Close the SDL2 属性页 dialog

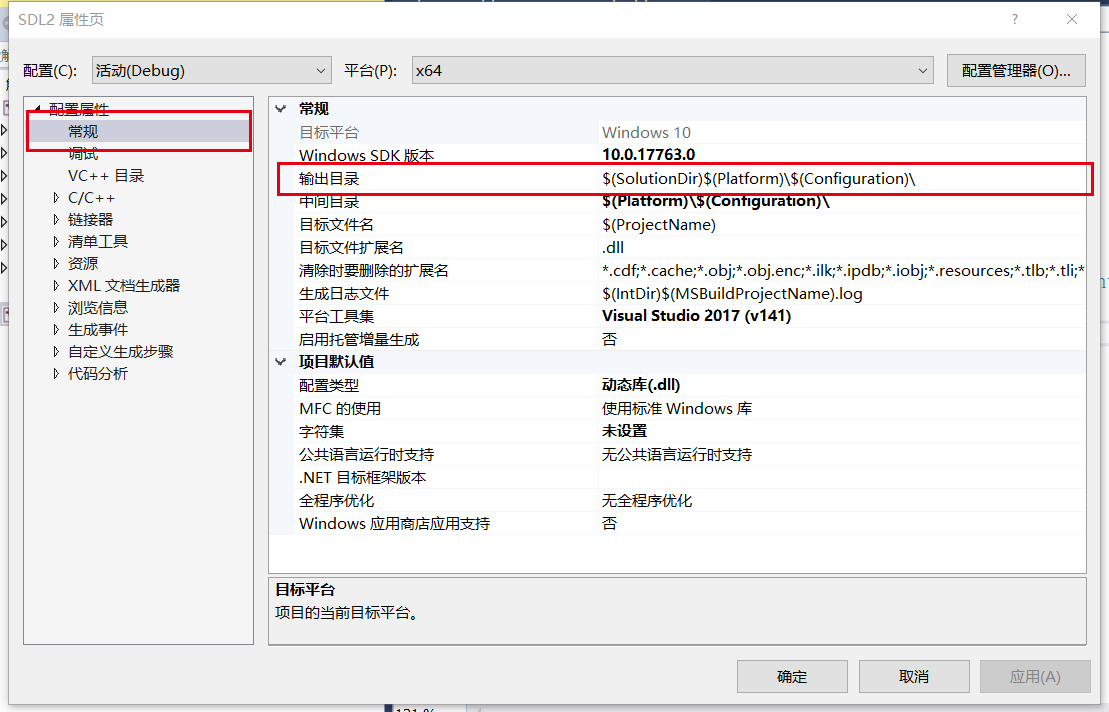coord(1072,19)
